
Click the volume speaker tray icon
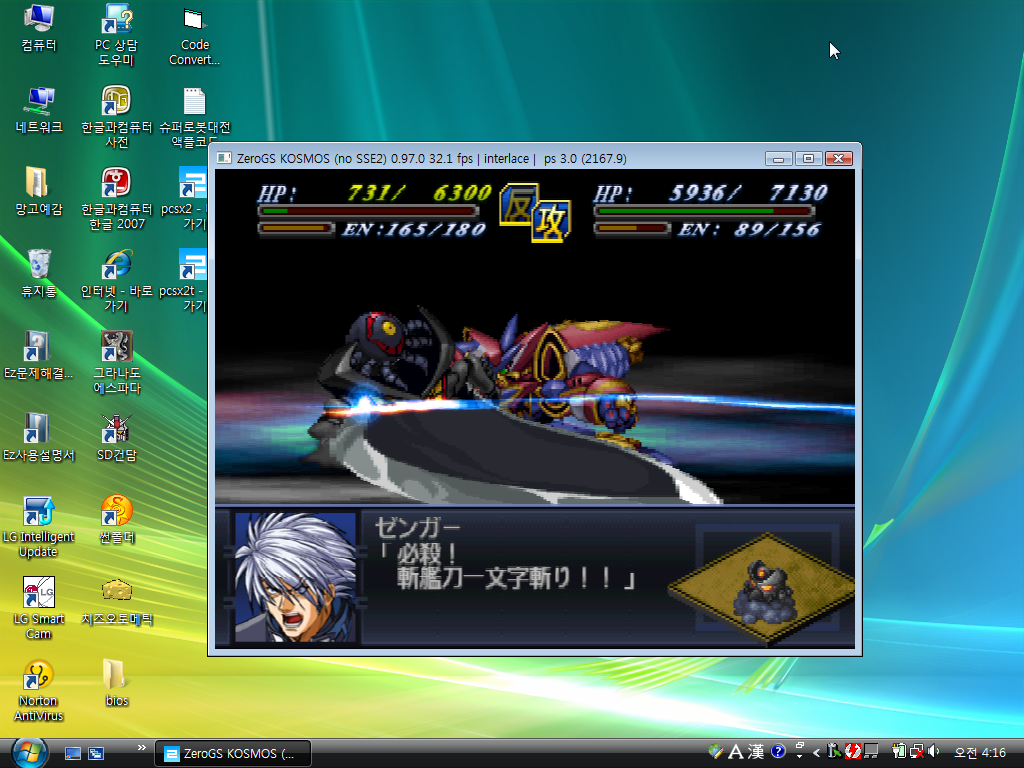click(x=933, y=752)
